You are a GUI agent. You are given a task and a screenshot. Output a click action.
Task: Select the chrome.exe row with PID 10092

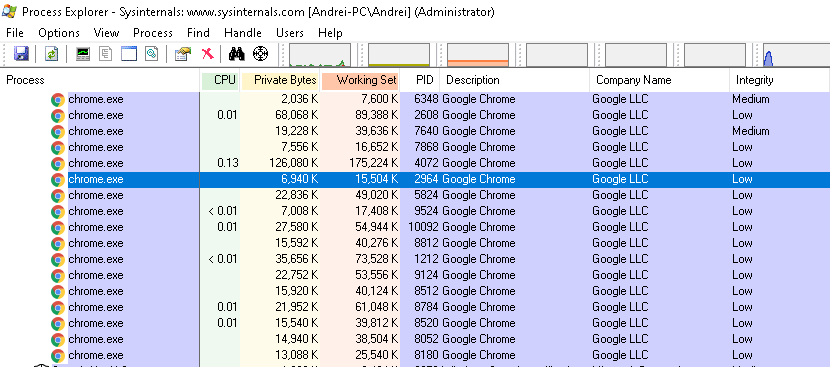(x=415, y=227)
